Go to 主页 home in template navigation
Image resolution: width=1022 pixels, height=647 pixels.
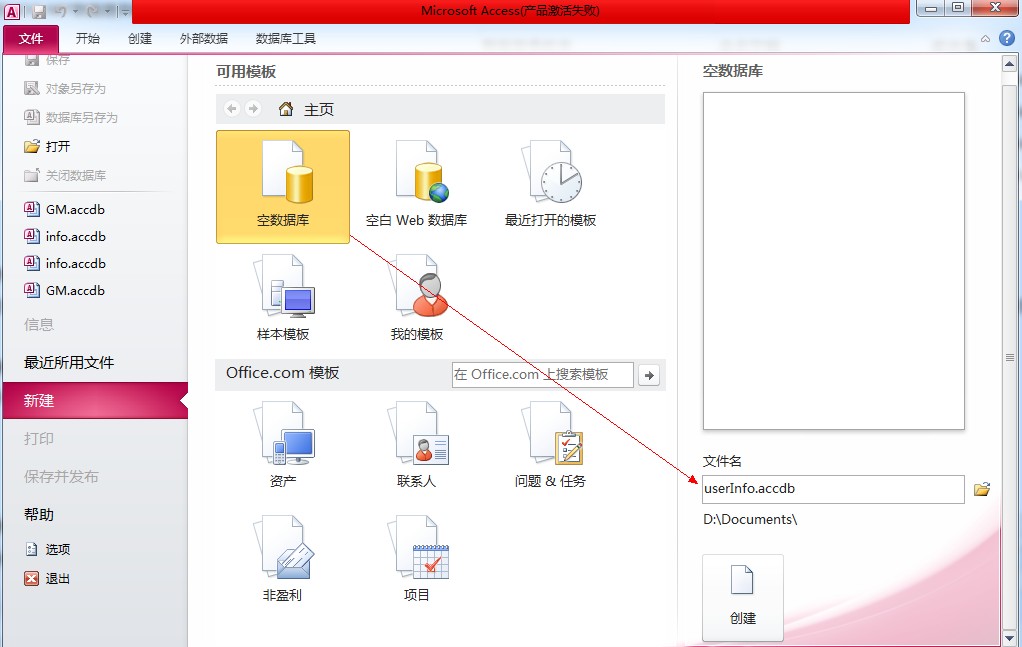(306, 109)
